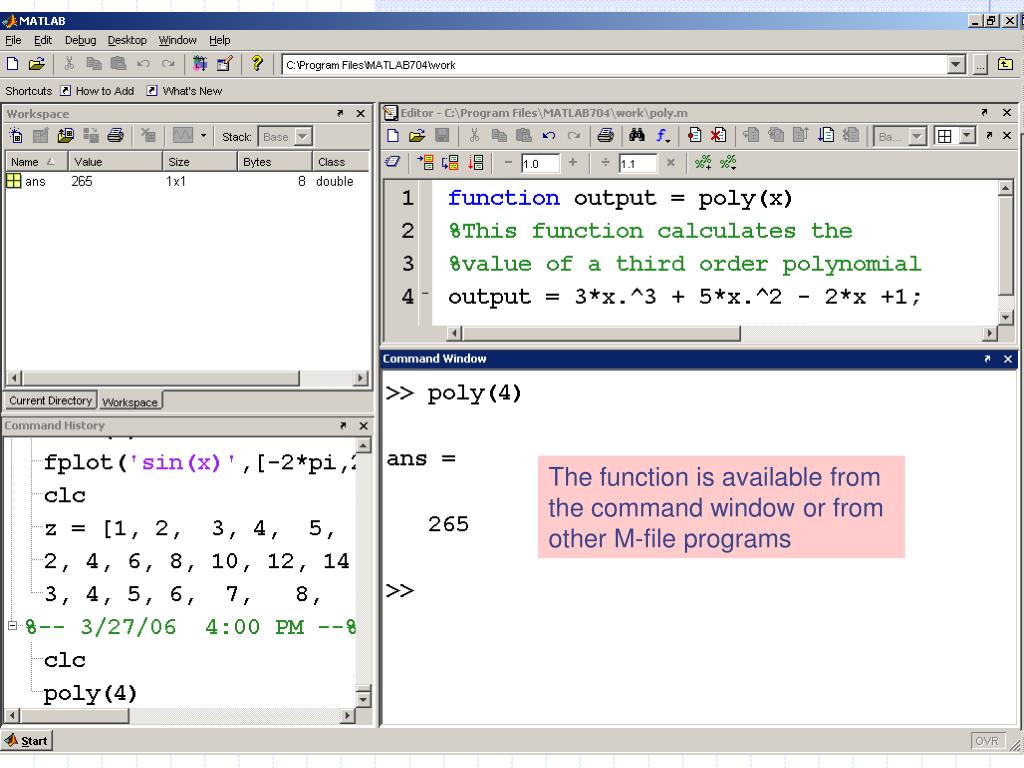
Task: Switch to the Workspace tab
Action: click(129, 402)
